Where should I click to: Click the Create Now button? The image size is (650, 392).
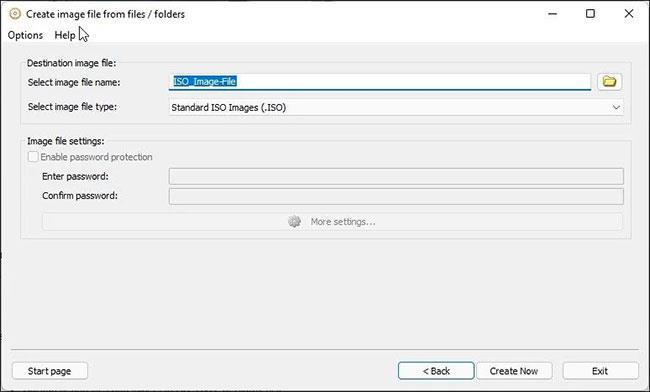coord(514,371)
